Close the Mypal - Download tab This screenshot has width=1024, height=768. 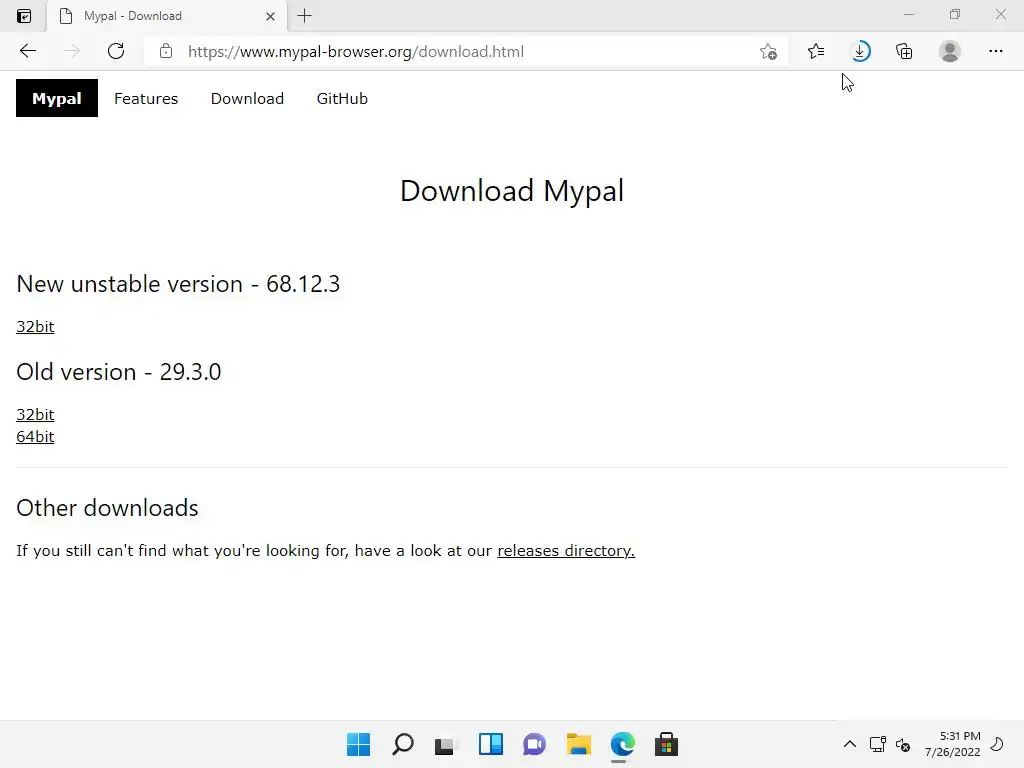pos(270,16)
